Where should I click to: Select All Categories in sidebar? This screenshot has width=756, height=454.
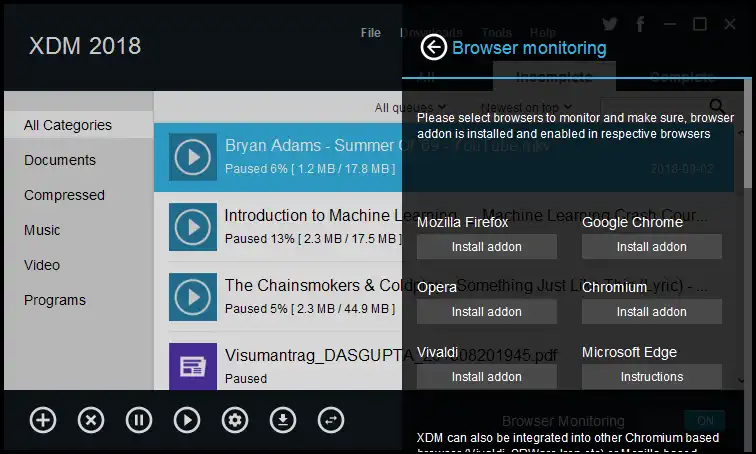79,125
